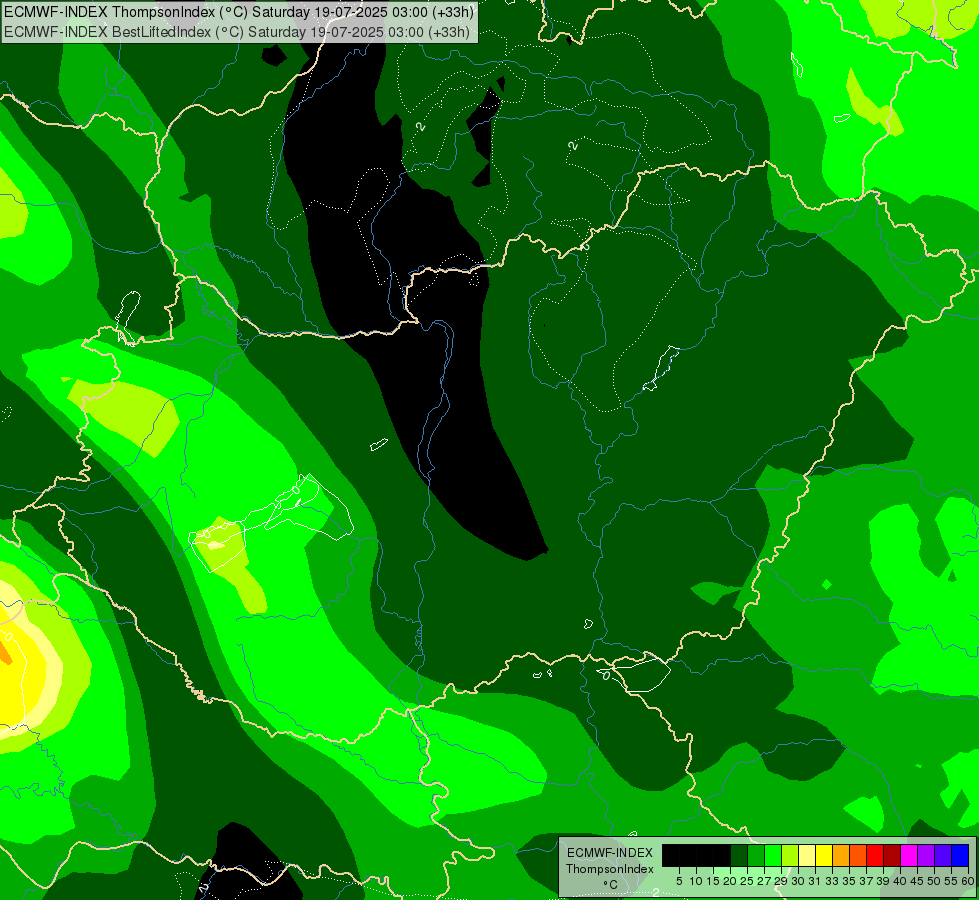The width and height of the screenshot is (979, 900).
Task: Click the legend scale value '39'
Action: point(883,881)
